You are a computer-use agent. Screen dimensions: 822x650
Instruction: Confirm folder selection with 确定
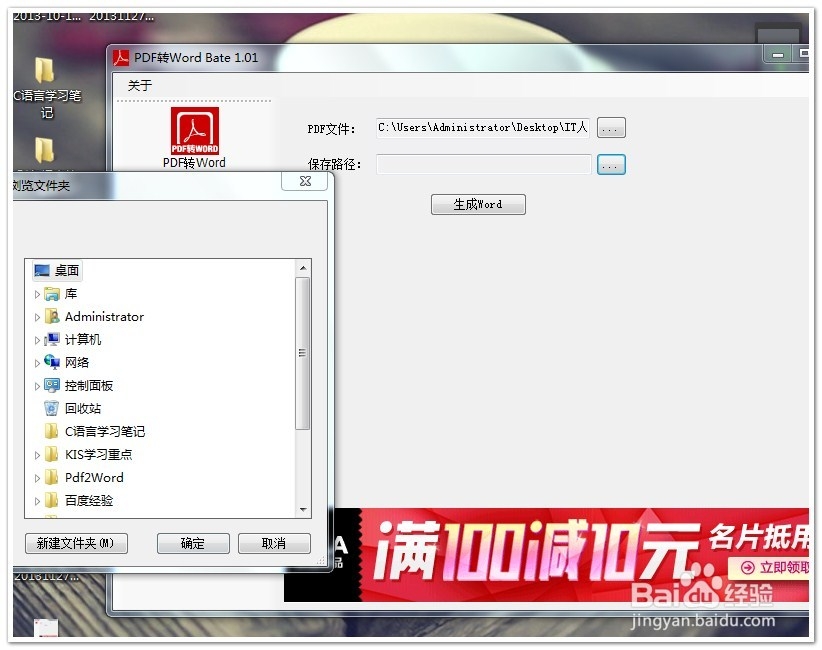(x=193, y=543)
